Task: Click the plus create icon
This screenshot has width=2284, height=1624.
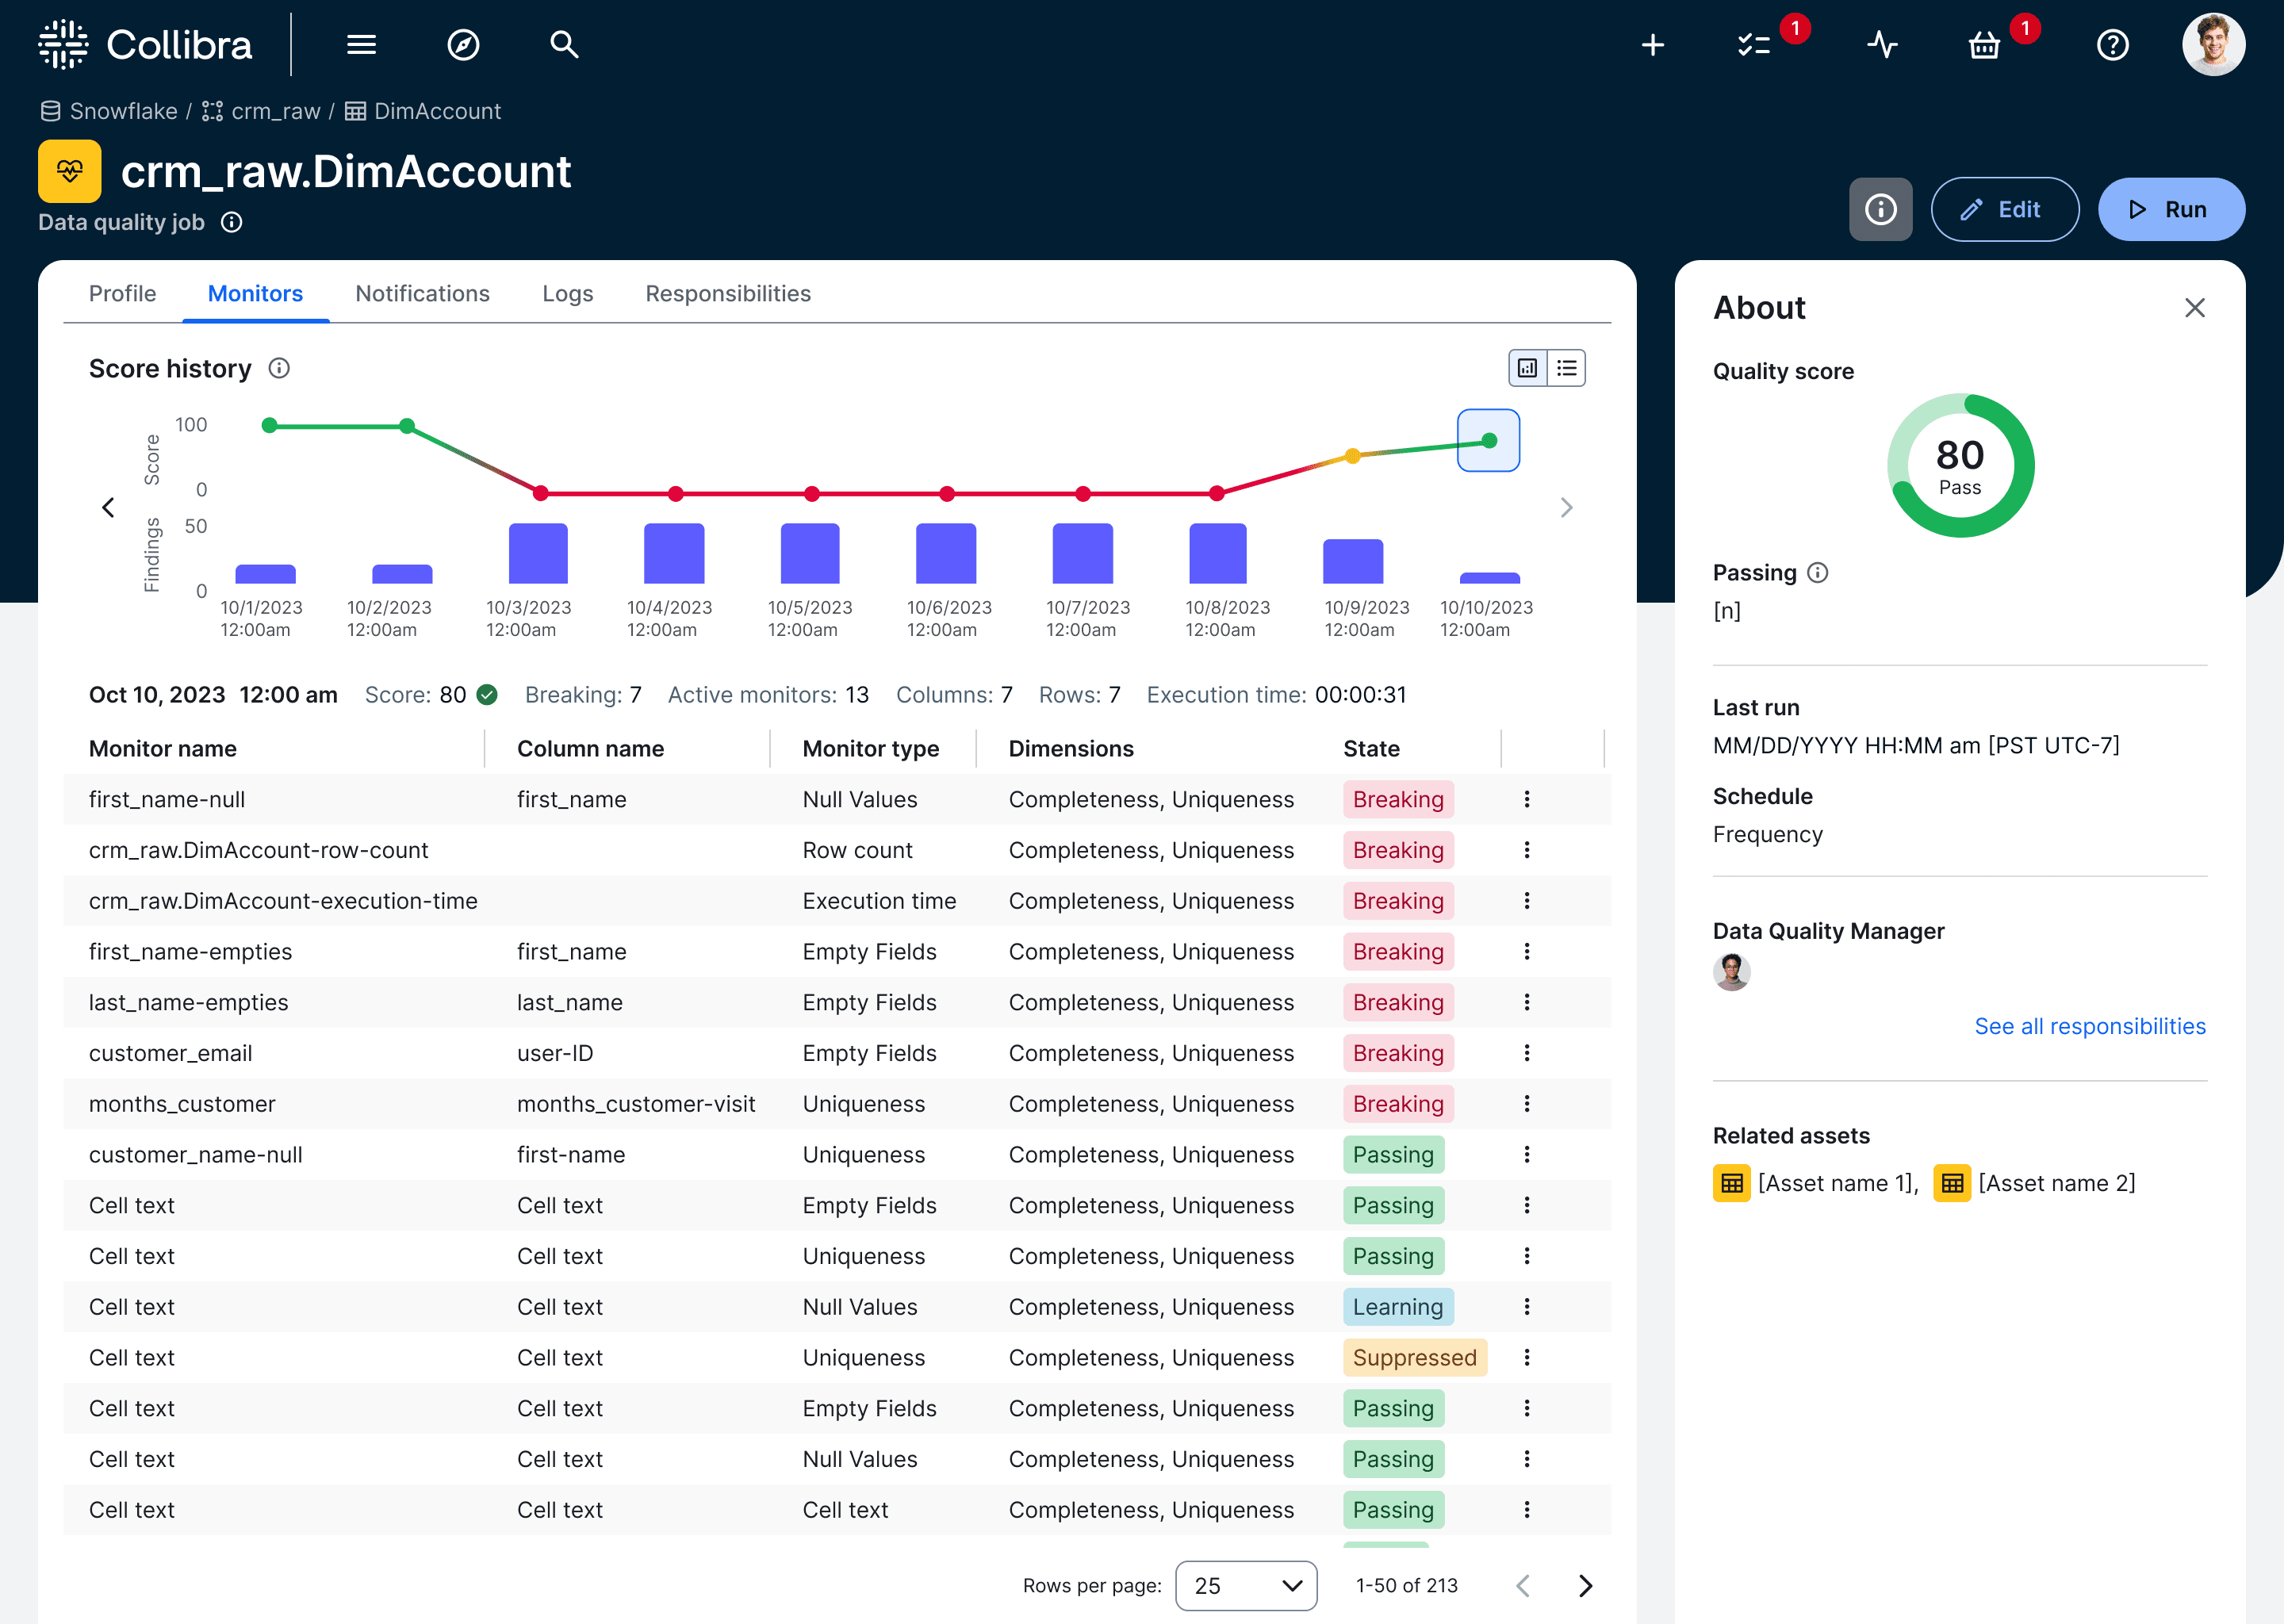Action: [x=1653, y=45]
